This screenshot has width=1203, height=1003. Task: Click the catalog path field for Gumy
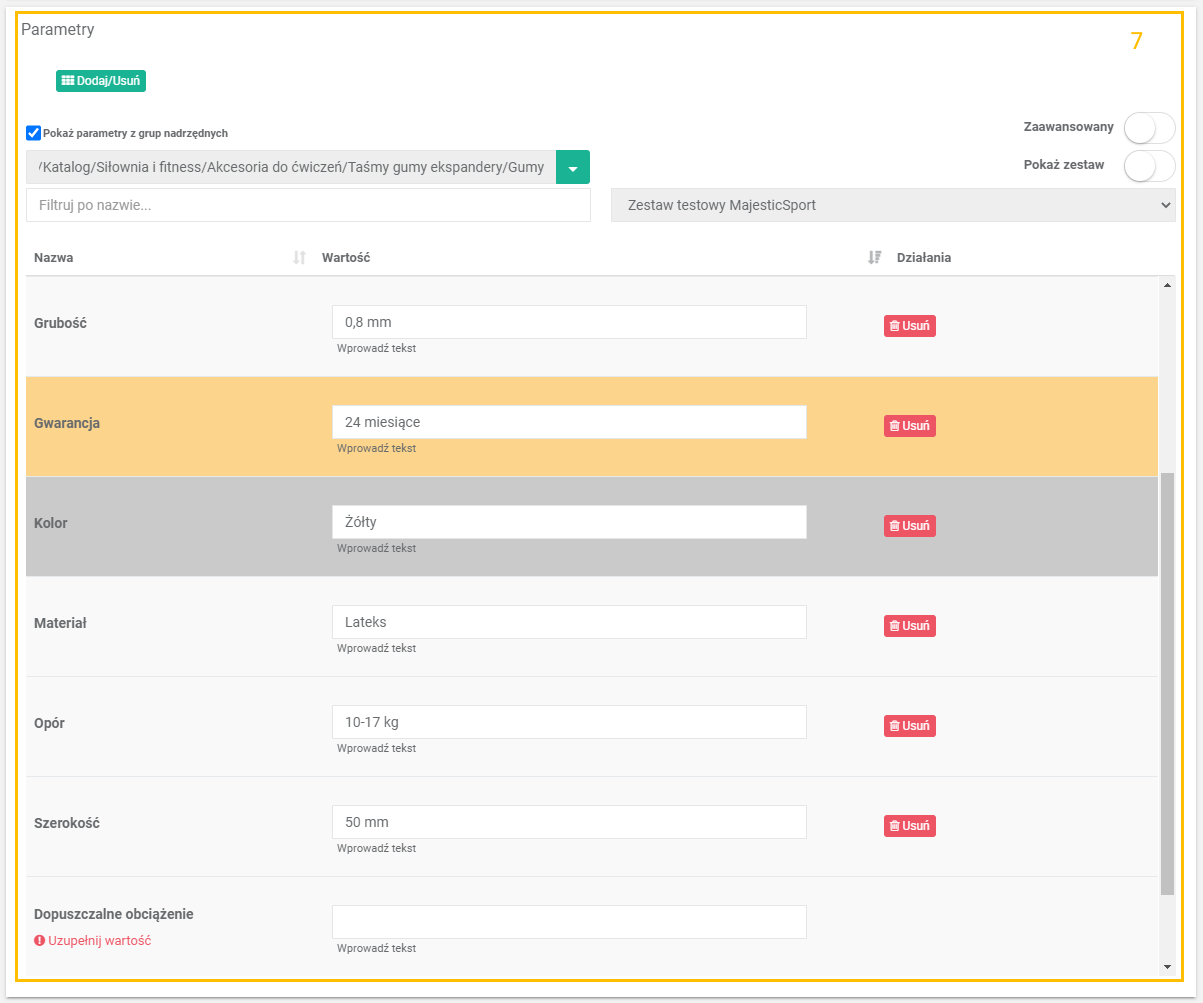coord(290,168)
